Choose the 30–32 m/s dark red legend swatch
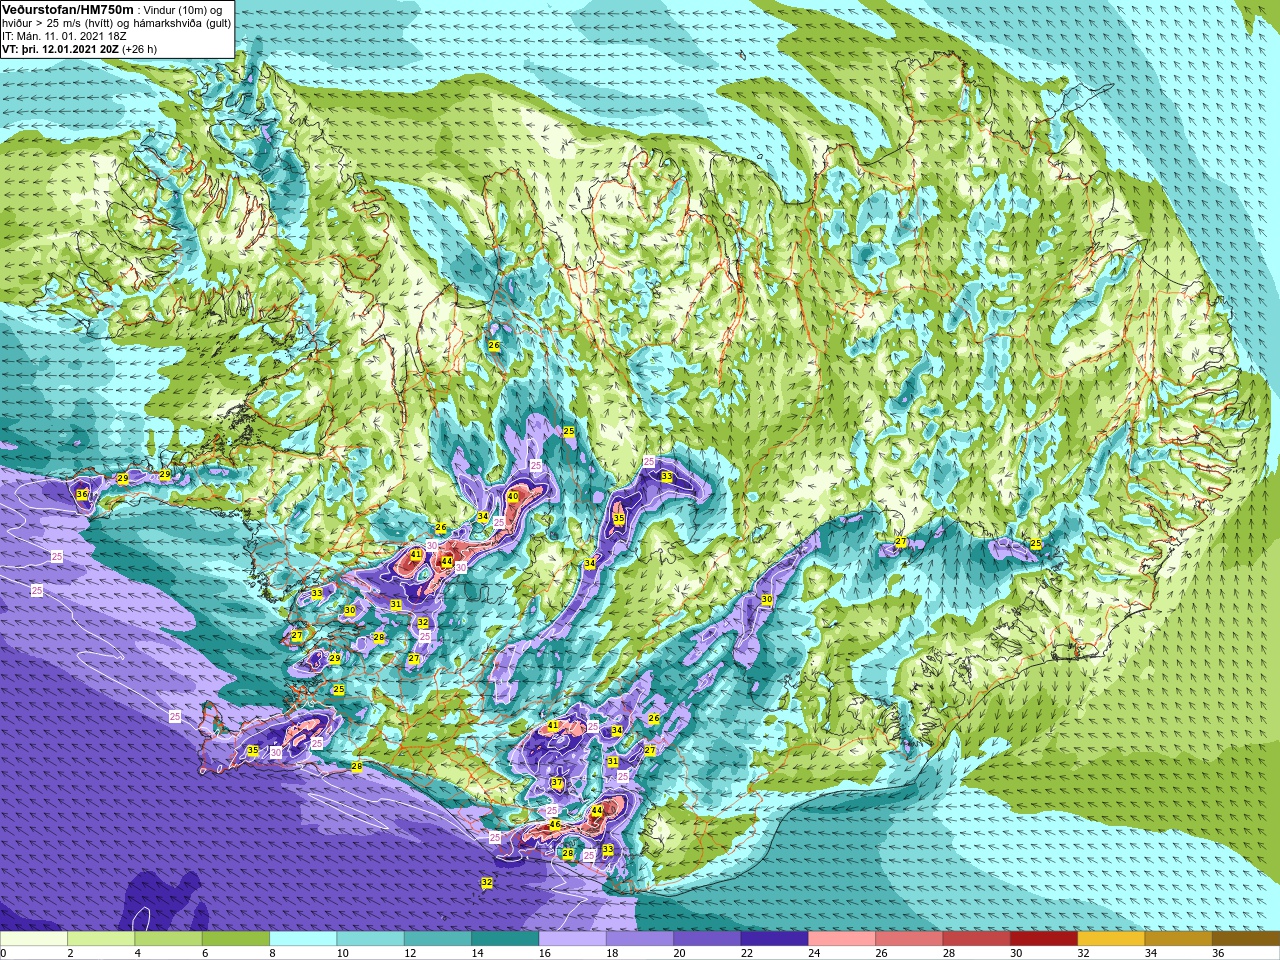 point(1044,939)
